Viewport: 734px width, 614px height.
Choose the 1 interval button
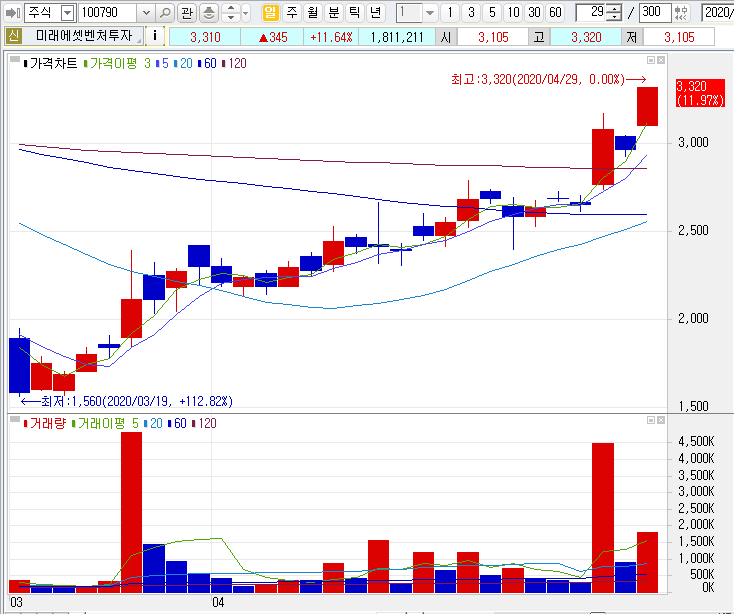[450, 13]
